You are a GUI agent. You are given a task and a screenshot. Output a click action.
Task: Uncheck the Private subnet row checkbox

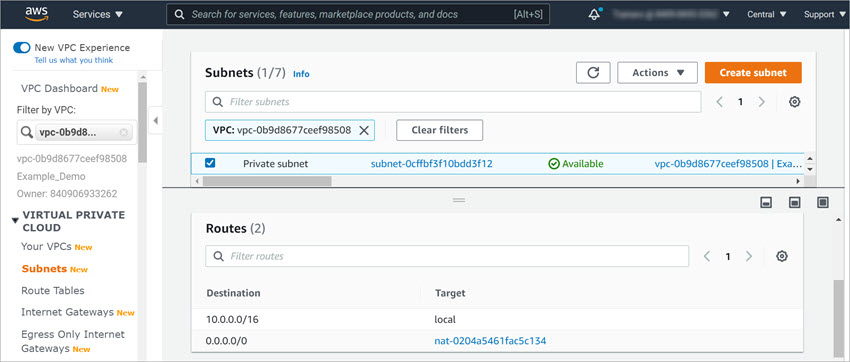pyautogui.click(x=210, y=163)
